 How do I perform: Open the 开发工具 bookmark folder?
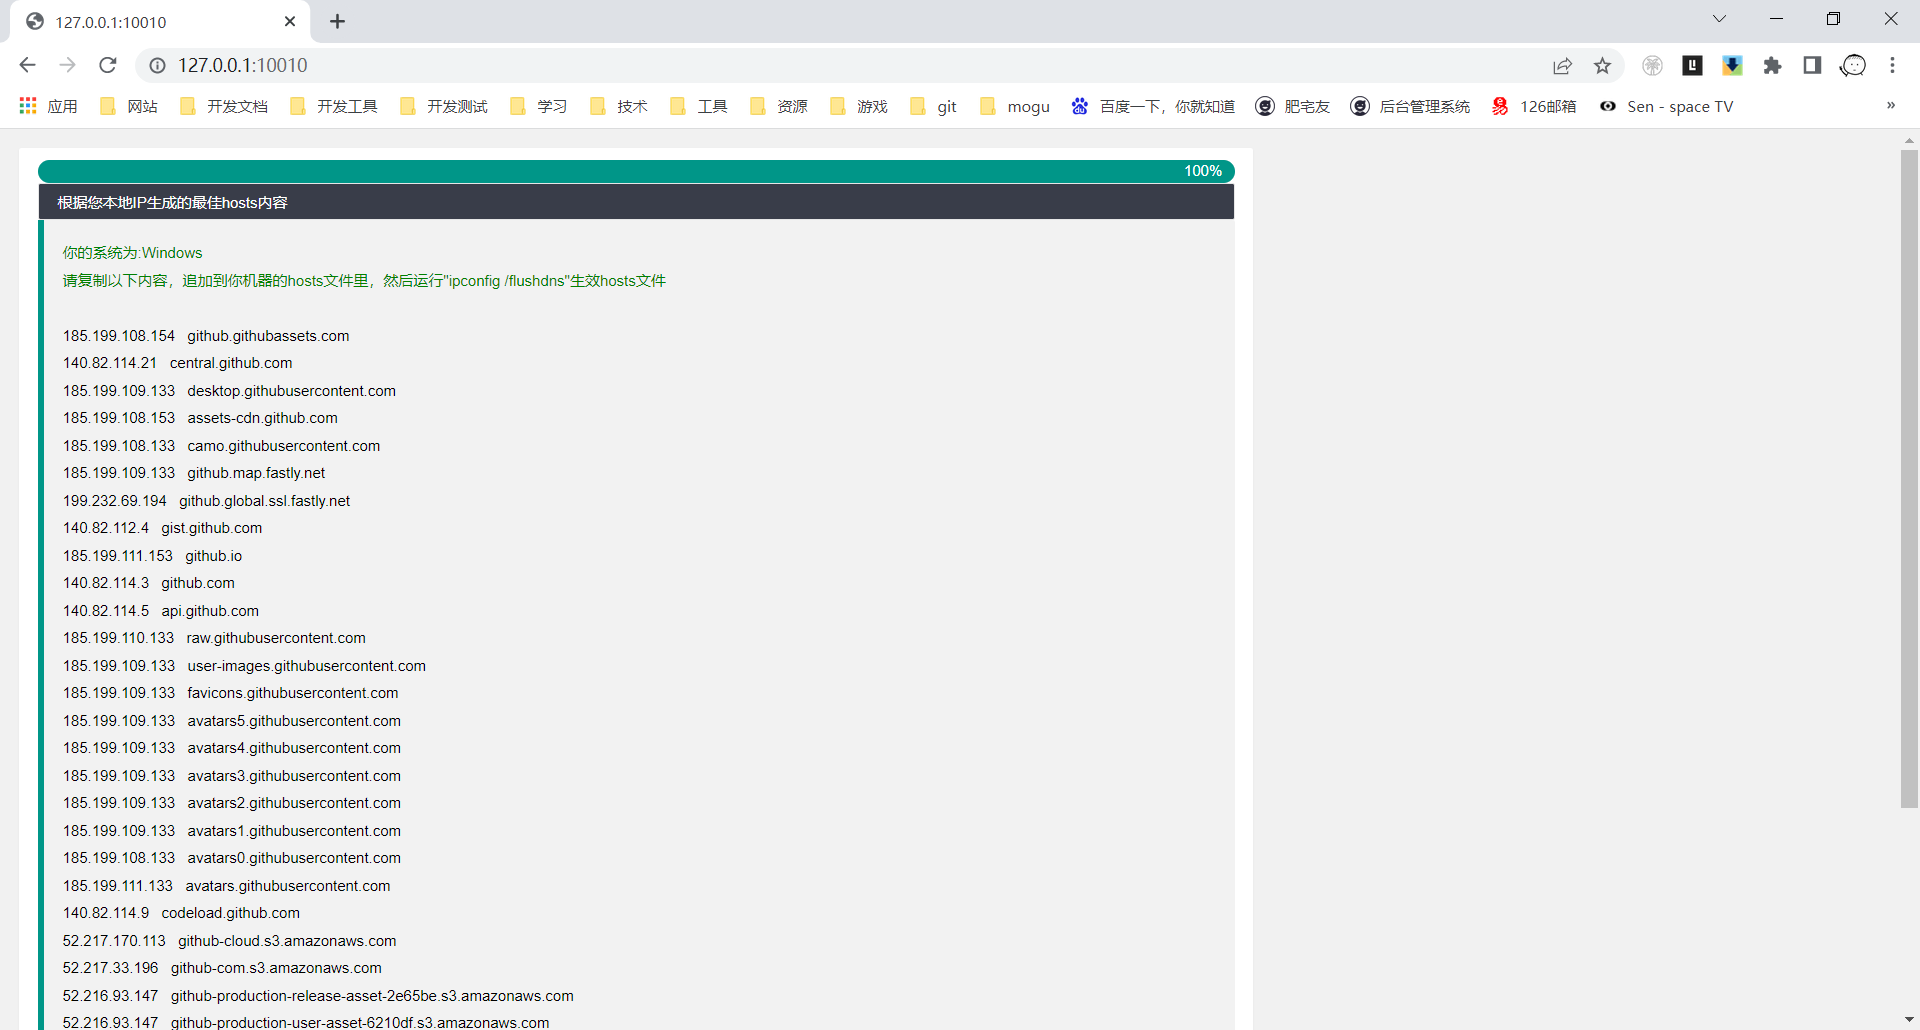(x=333, y=106)
